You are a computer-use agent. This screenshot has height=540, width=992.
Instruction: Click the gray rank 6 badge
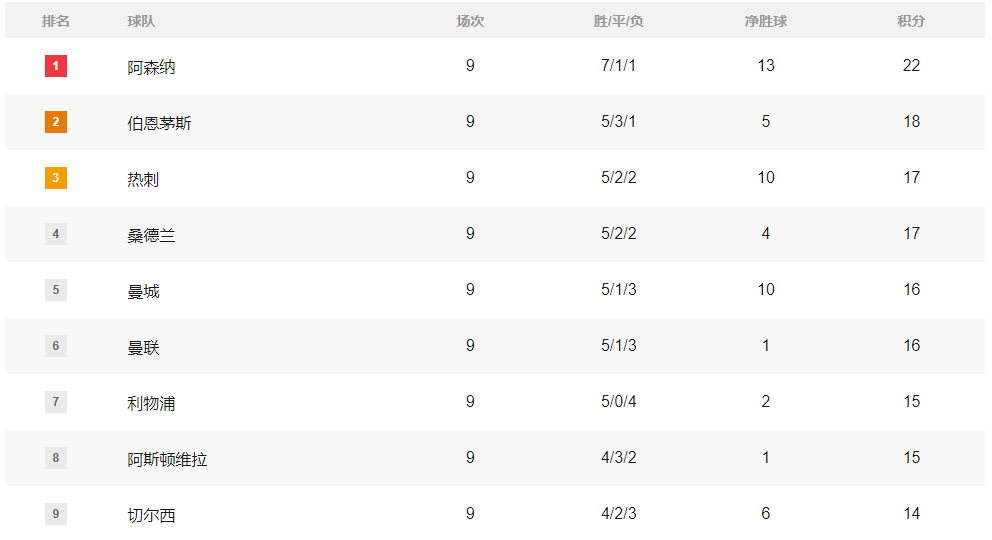pyautogui.click(x=56, y=346)
